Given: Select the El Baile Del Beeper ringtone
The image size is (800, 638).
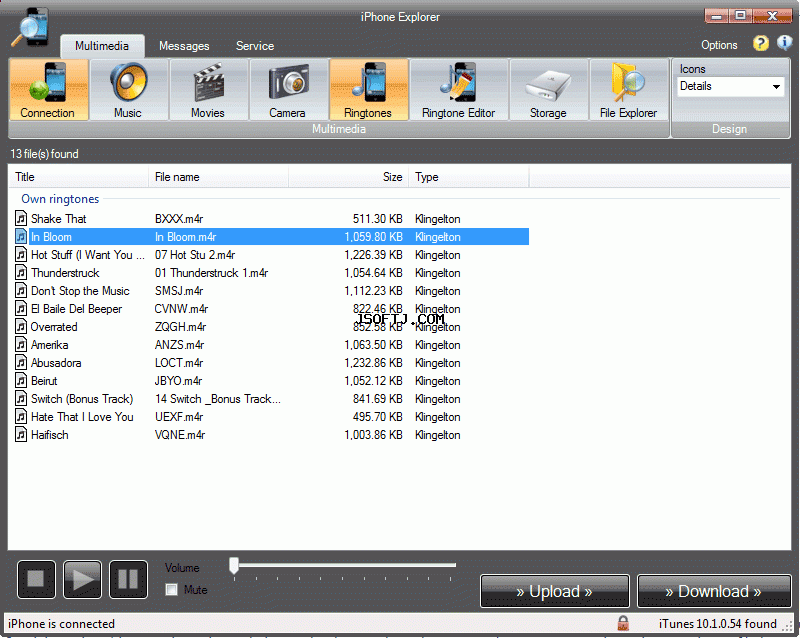Looking at the screenshot, I should point(77,309).
